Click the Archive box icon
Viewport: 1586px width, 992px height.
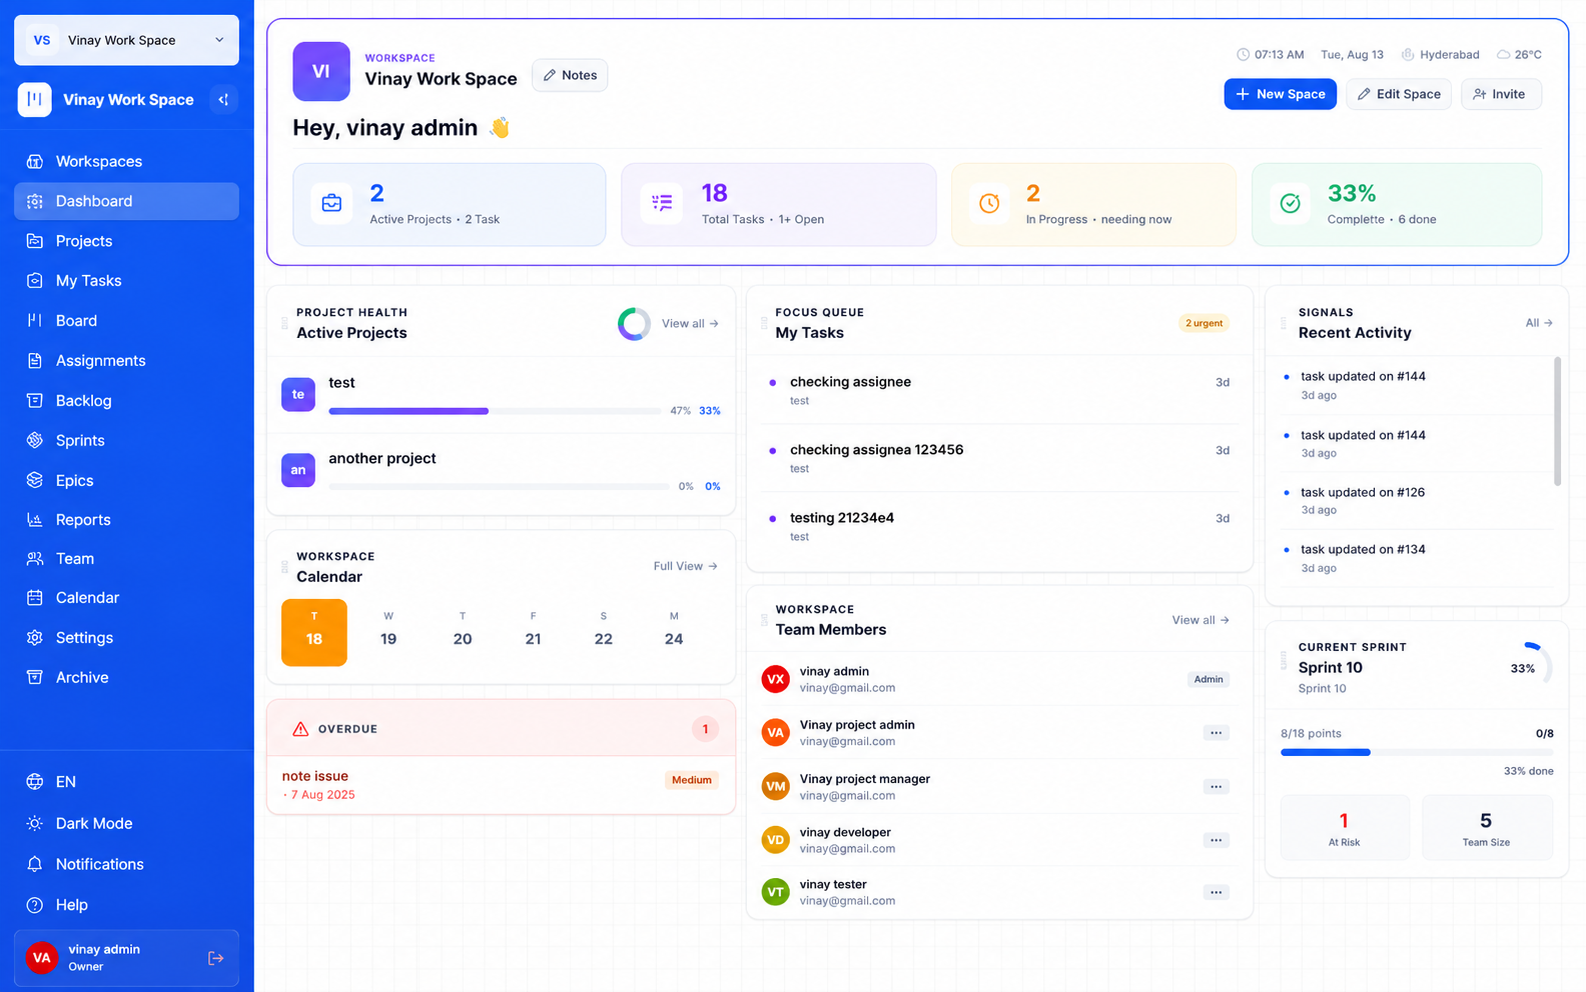(x=35, y=677)
